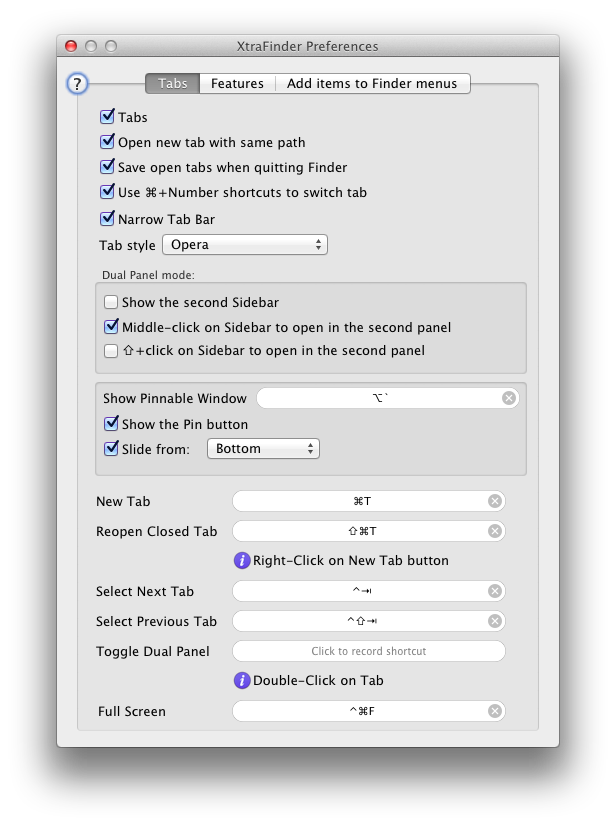Switch to the Features tab
616x826 pixels.
(237, 83)
